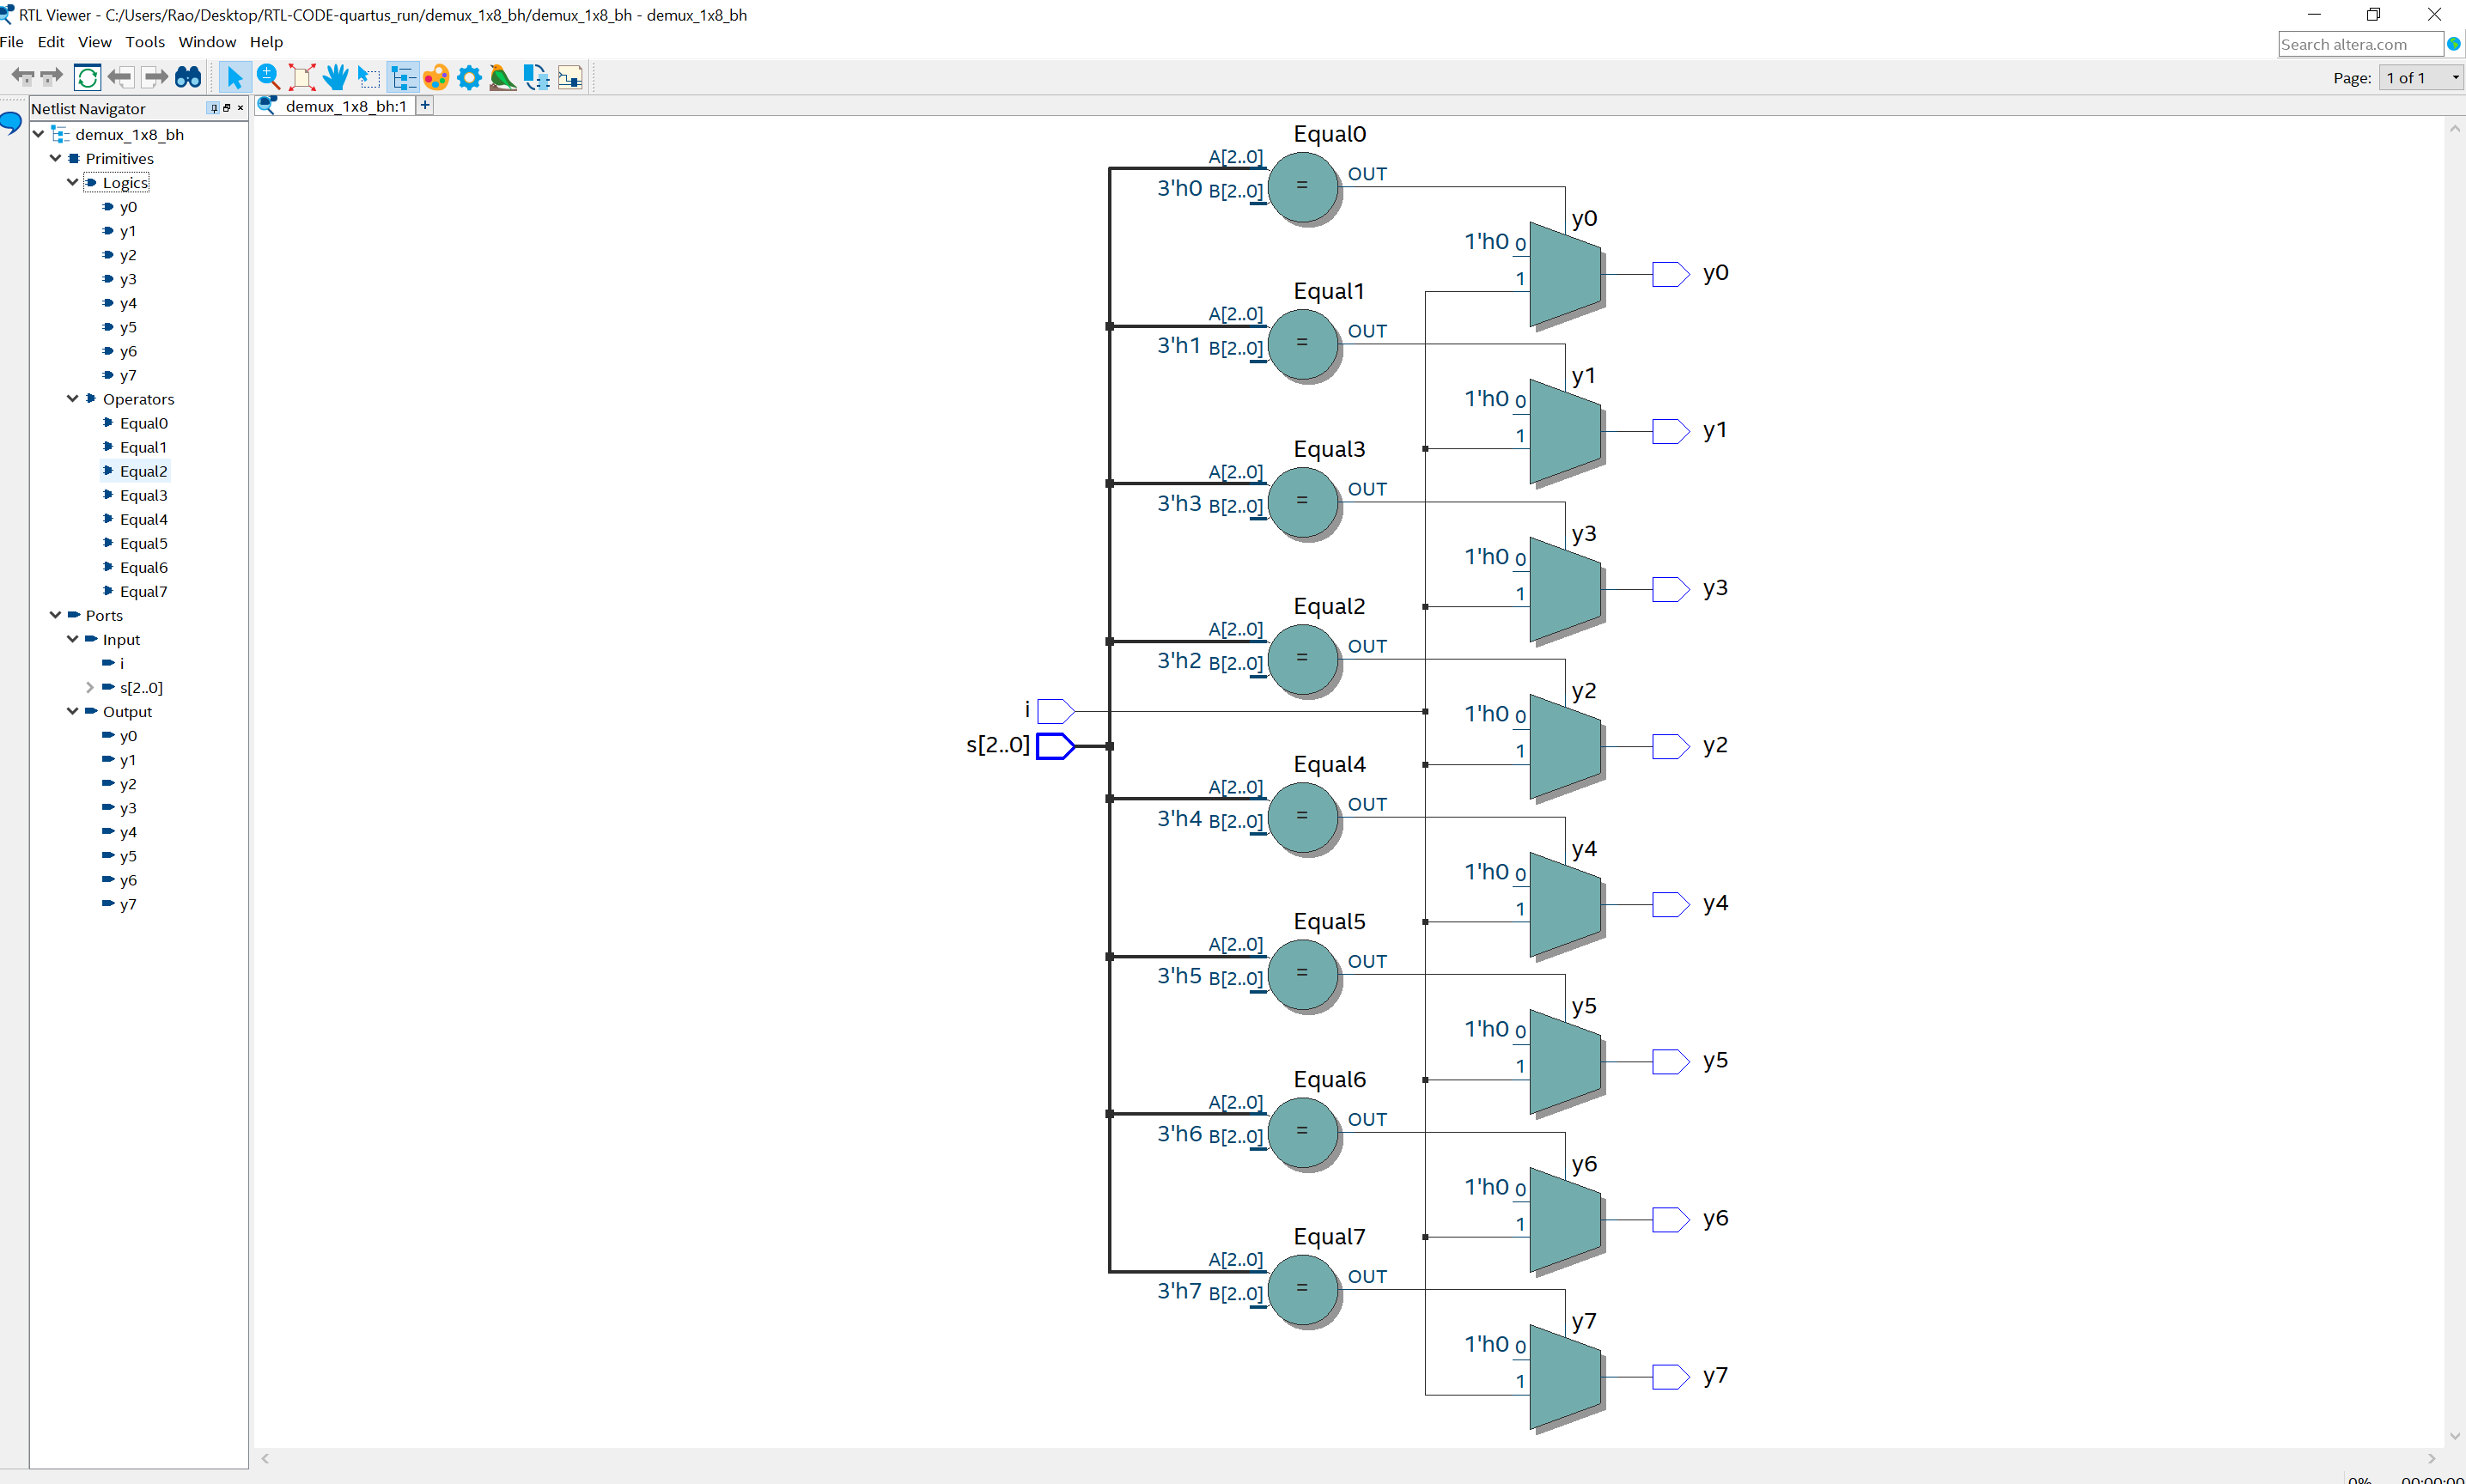
Task: Click the refresh netlist icon
Action: [88, 77]
